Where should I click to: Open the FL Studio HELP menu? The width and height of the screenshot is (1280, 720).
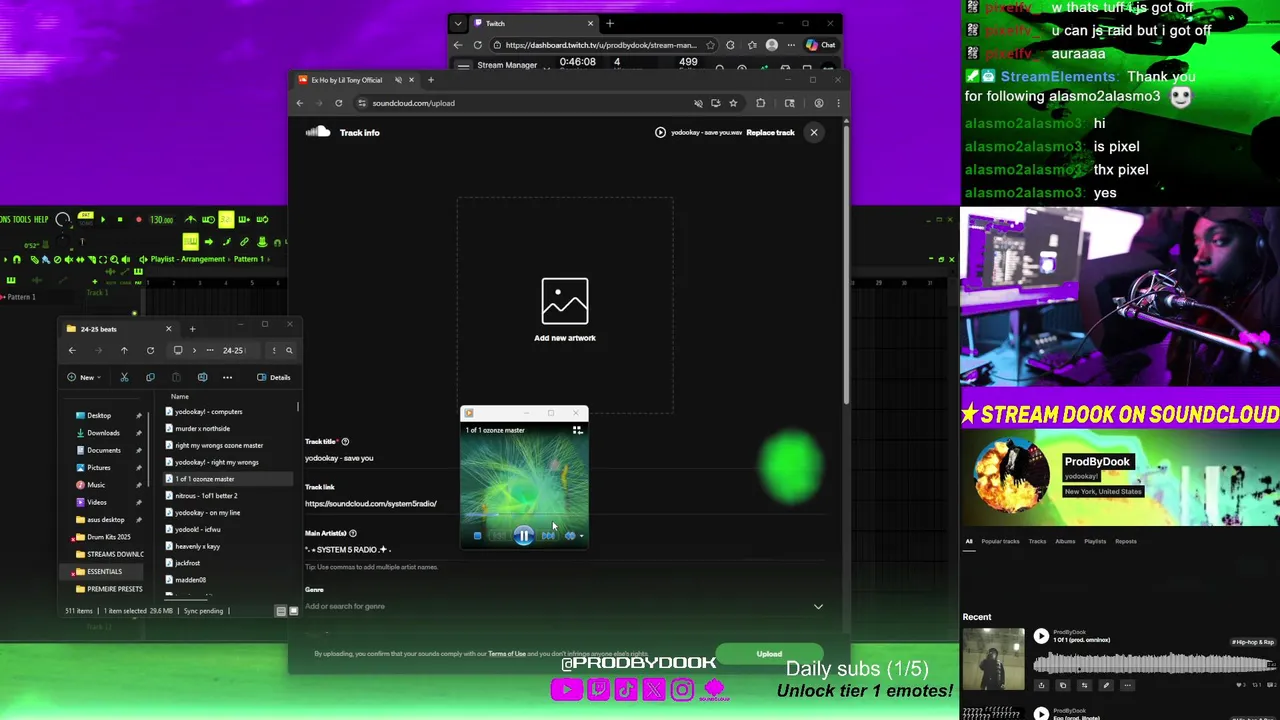click(41, 220)
